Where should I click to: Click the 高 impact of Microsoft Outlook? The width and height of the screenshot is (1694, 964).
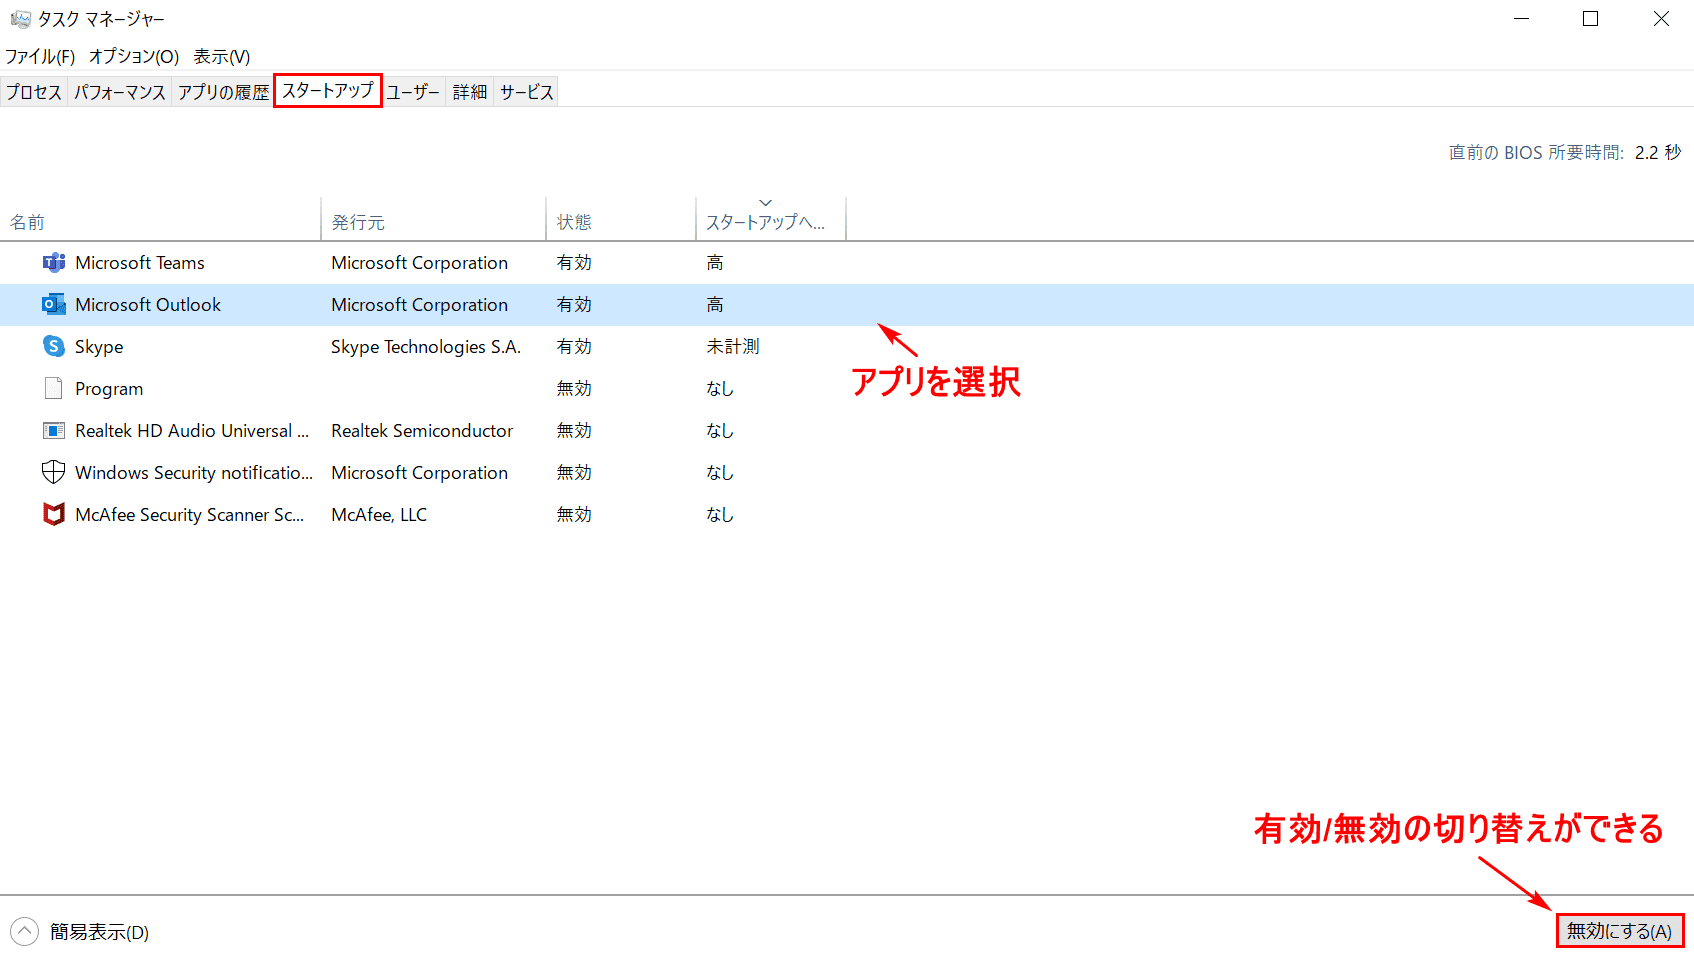[x=715, y=305]
